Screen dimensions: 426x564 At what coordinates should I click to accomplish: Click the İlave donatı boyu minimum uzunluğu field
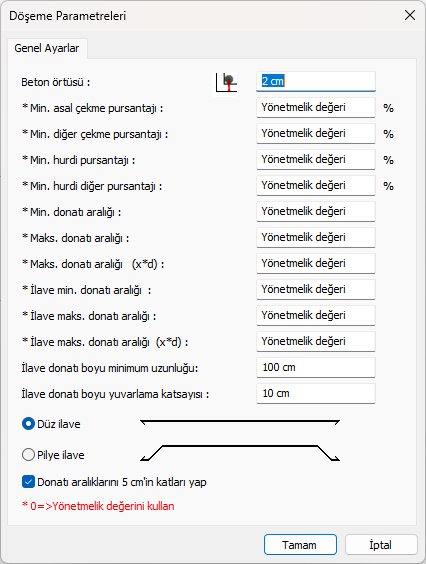click(316, 367)
